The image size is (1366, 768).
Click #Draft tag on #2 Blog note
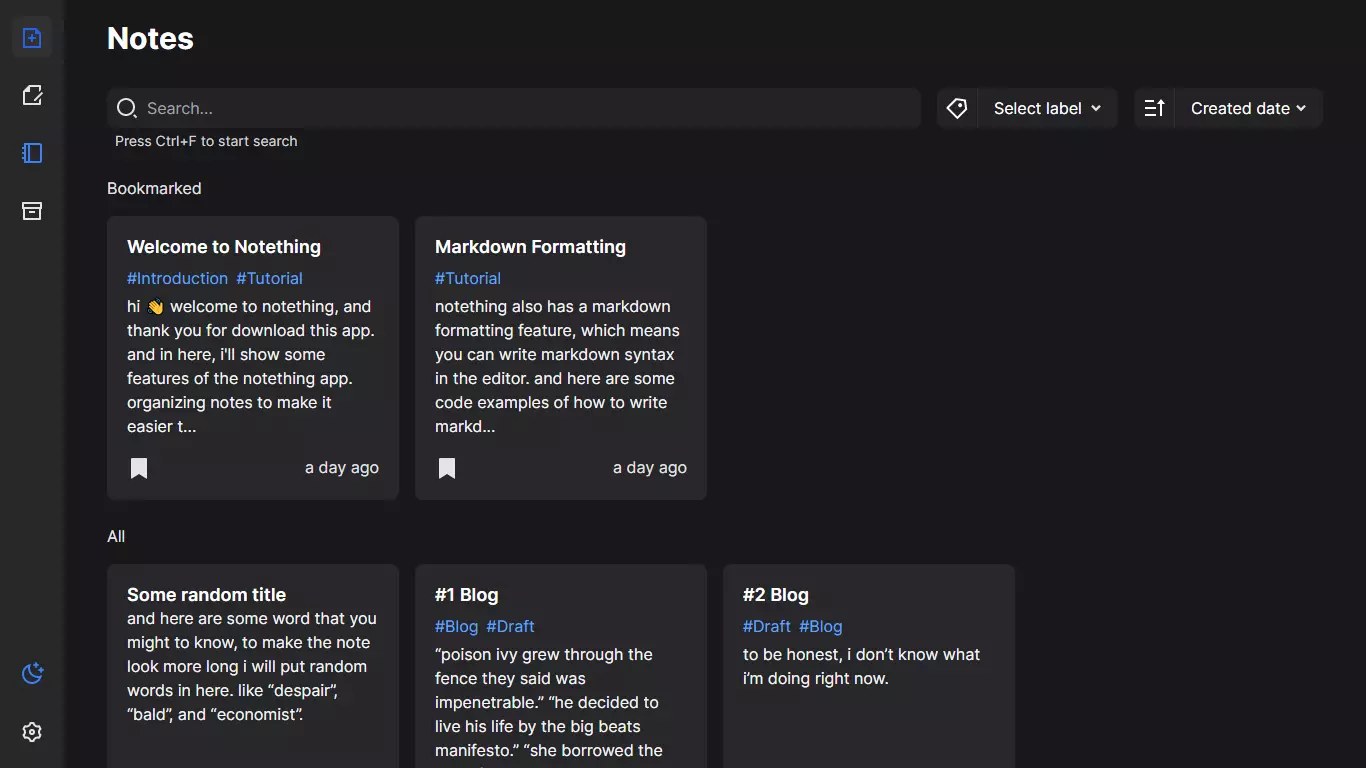click(x=766, y=626)
